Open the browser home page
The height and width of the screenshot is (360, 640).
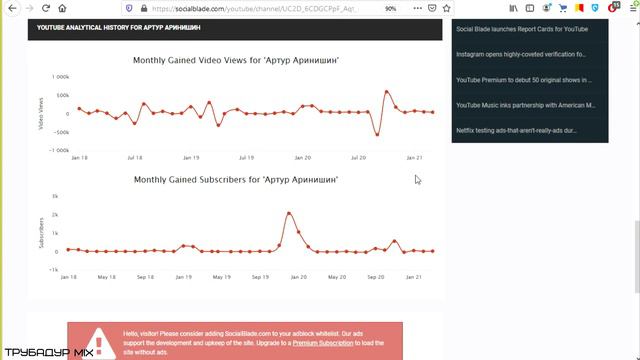click(62, 8)
